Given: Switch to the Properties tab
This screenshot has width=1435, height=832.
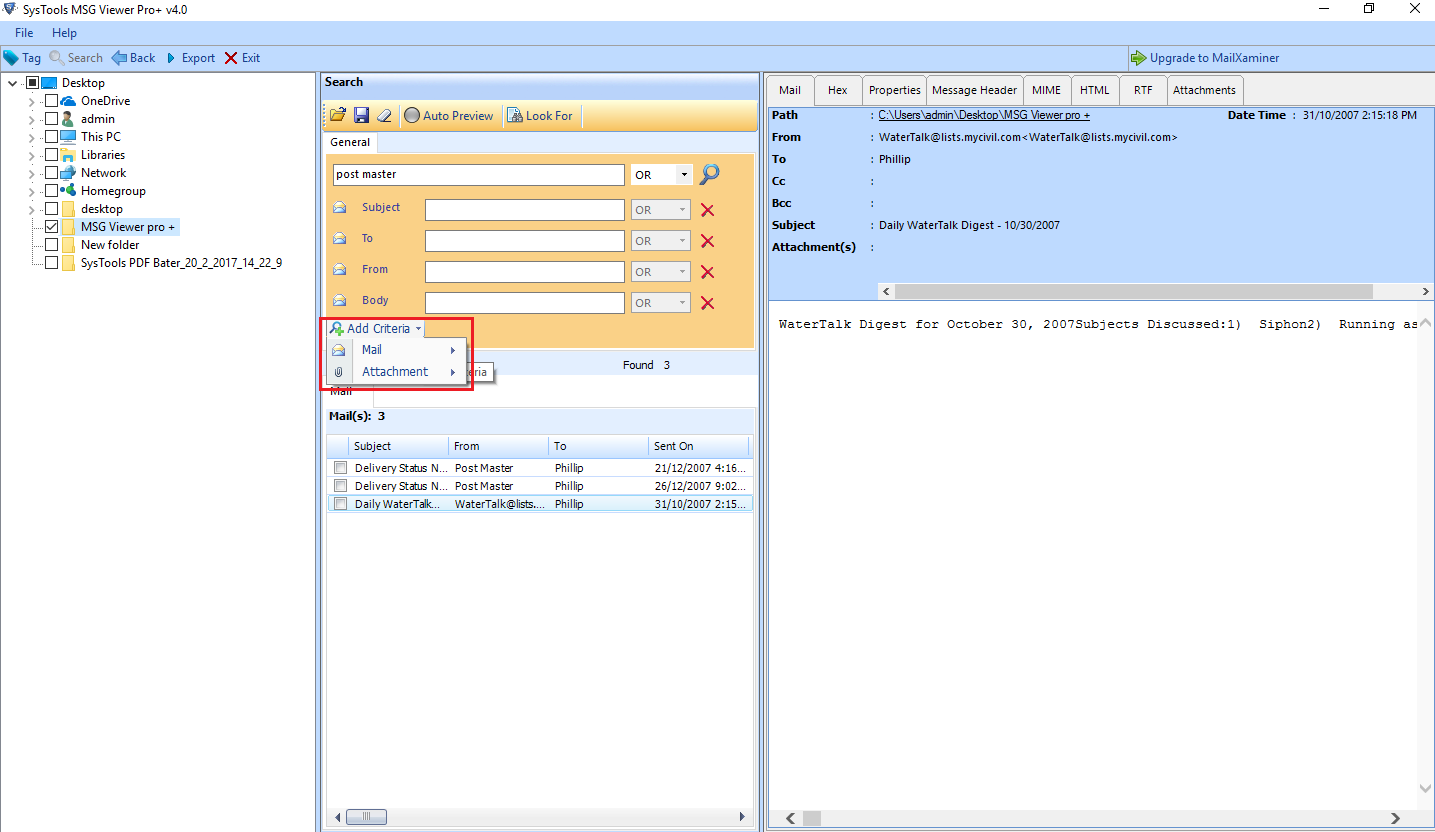Looking at the screenshot, I should 894,90.
